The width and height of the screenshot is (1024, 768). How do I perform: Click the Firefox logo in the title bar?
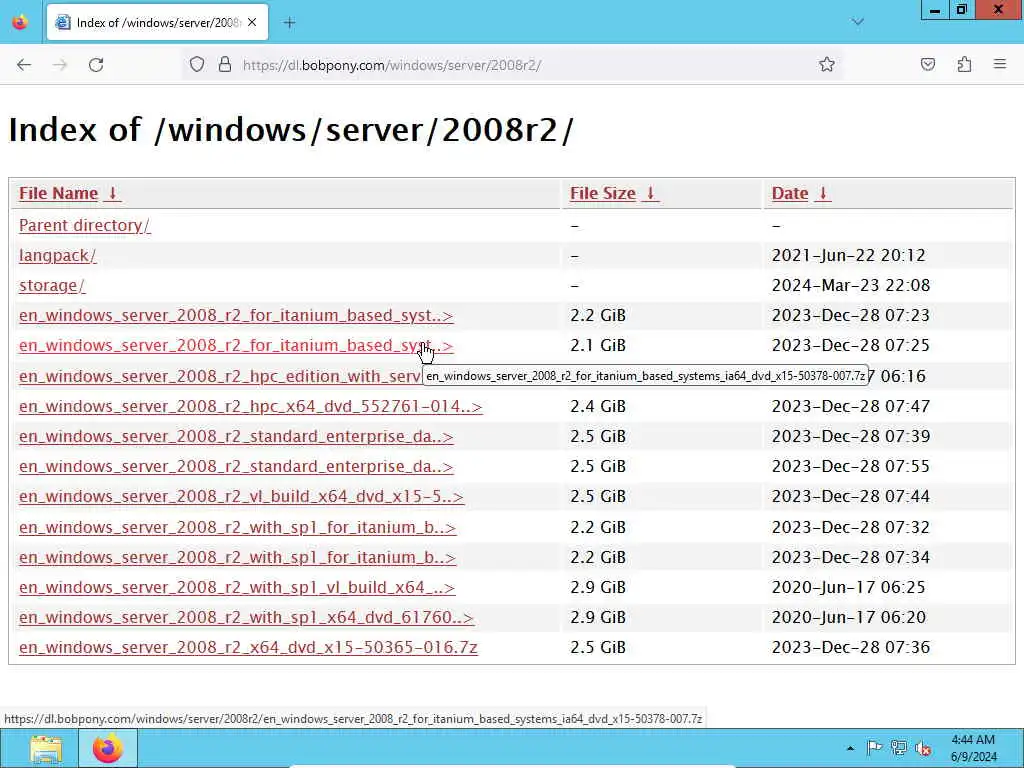pyautogui.click(x=20, y=22)
